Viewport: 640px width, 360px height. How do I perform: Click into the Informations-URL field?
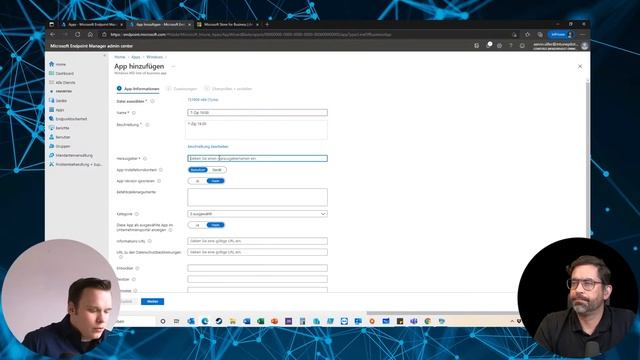coord(257,241)
